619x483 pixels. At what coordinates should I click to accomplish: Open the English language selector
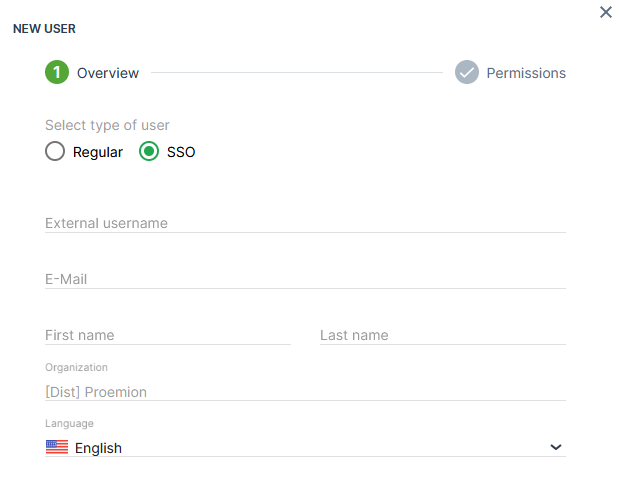(x=300, y=448)
